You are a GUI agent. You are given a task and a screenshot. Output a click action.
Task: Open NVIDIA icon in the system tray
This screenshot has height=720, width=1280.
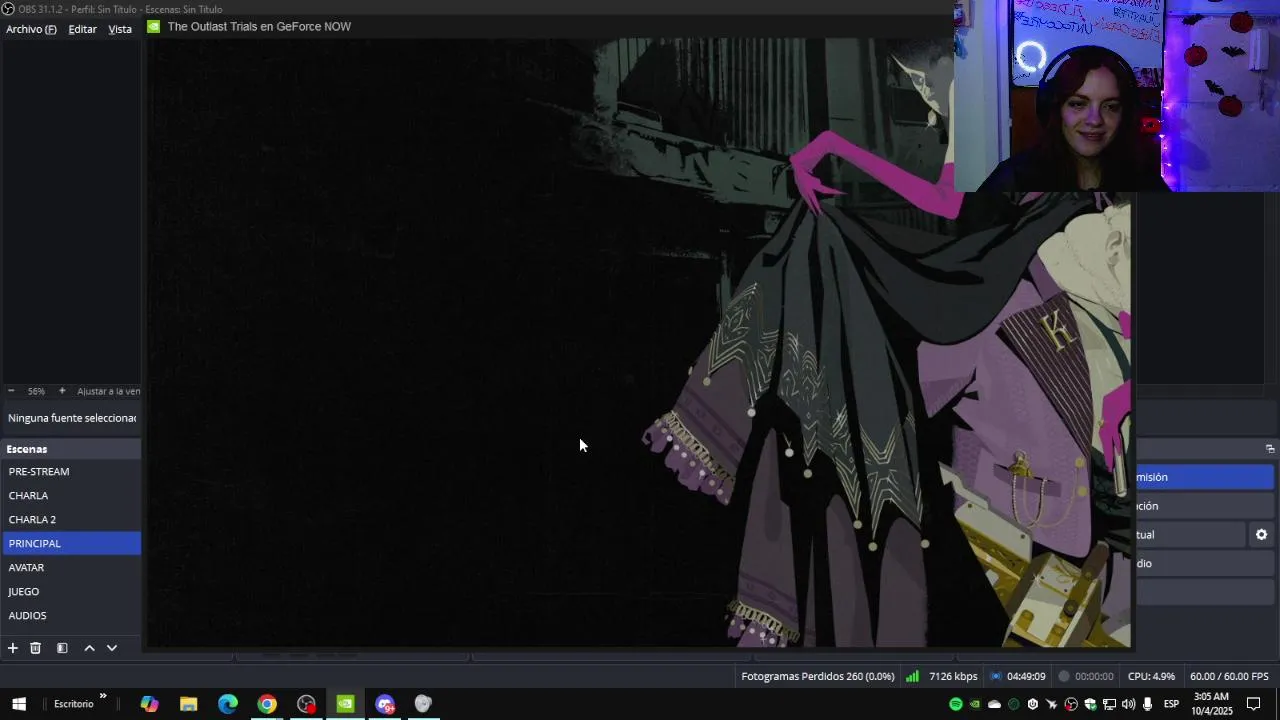[975, 704]
